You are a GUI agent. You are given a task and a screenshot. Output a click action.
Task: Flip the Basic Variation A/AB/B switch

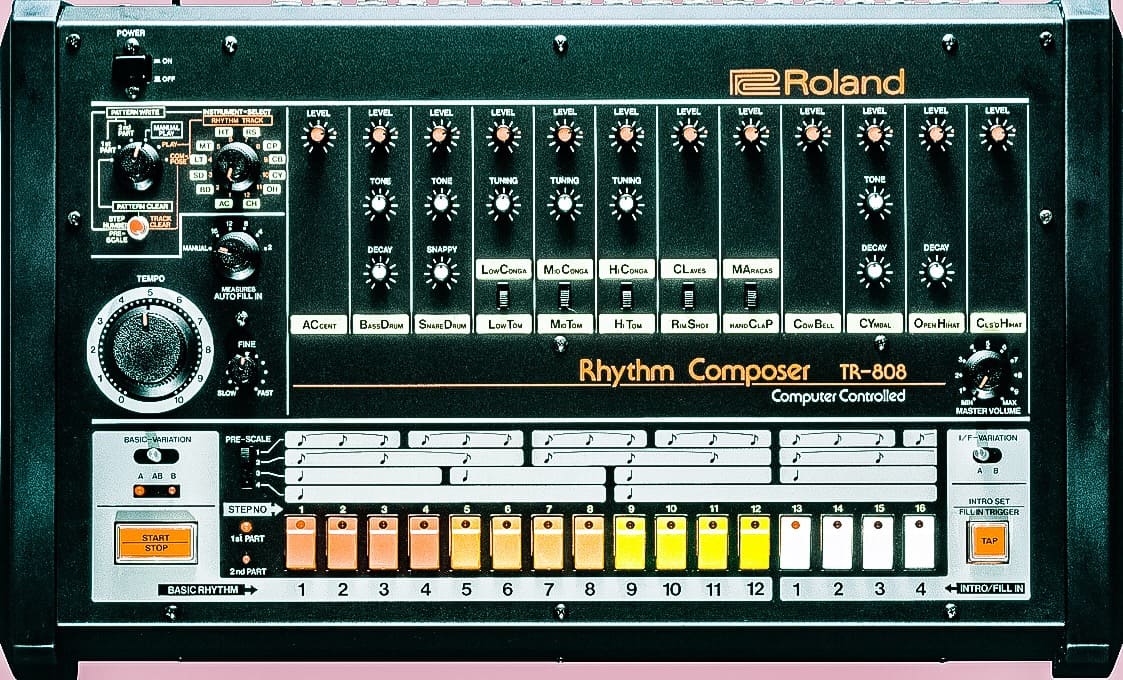pyautogui.click(x=157, y=456)
